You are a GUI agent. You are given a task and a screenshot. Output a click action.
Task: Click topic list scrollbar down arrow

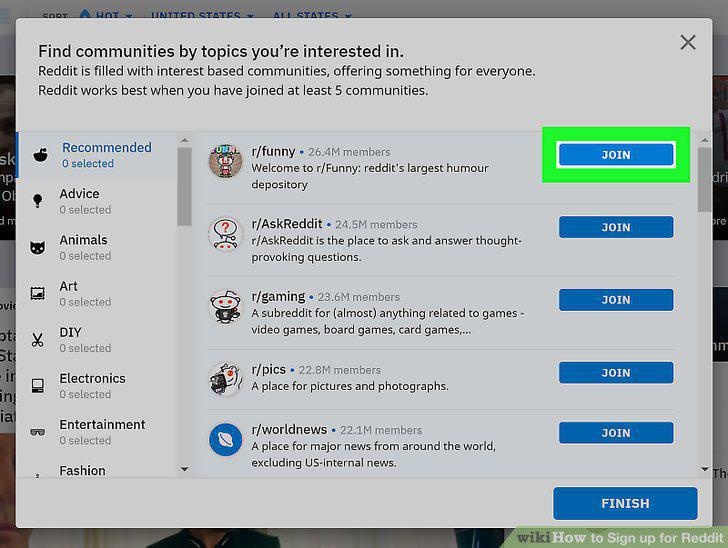[x=184, y=469]
